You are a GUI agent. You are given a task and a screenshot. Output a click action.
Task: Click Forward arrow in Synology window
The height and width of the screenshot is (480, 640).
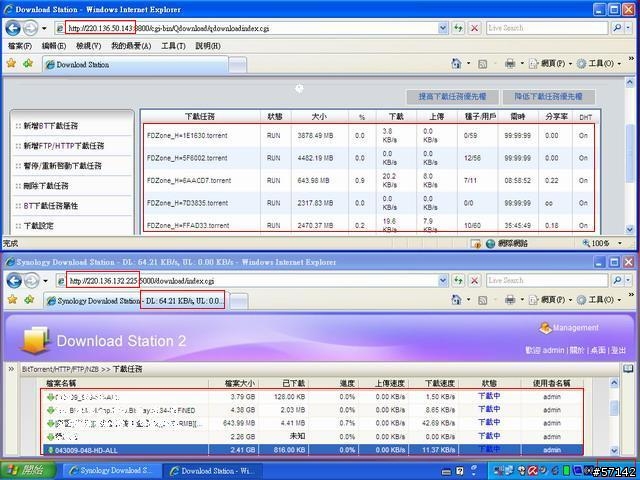[x=31, y=281]
